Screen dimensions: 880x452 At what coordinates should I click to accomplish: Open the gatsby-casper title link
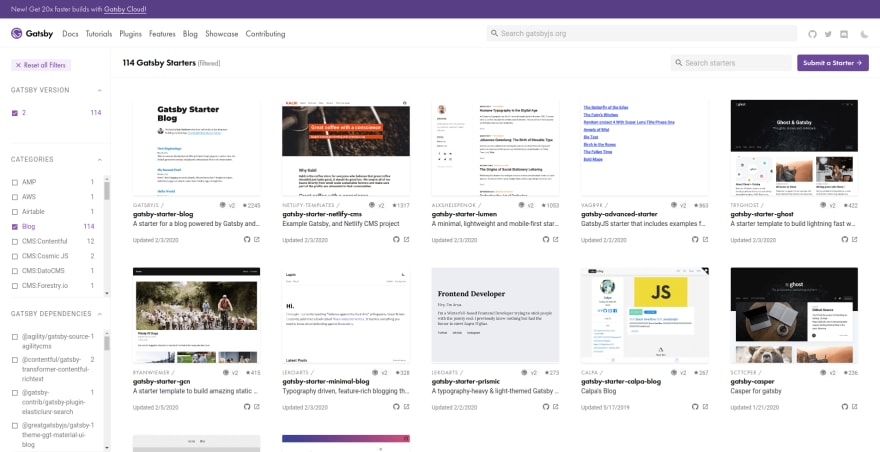click(755, 381)
